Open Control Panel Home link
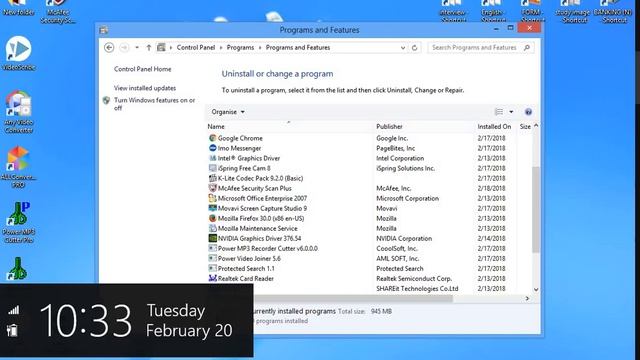The image size is (640, 360). click(x=142, y=69)
